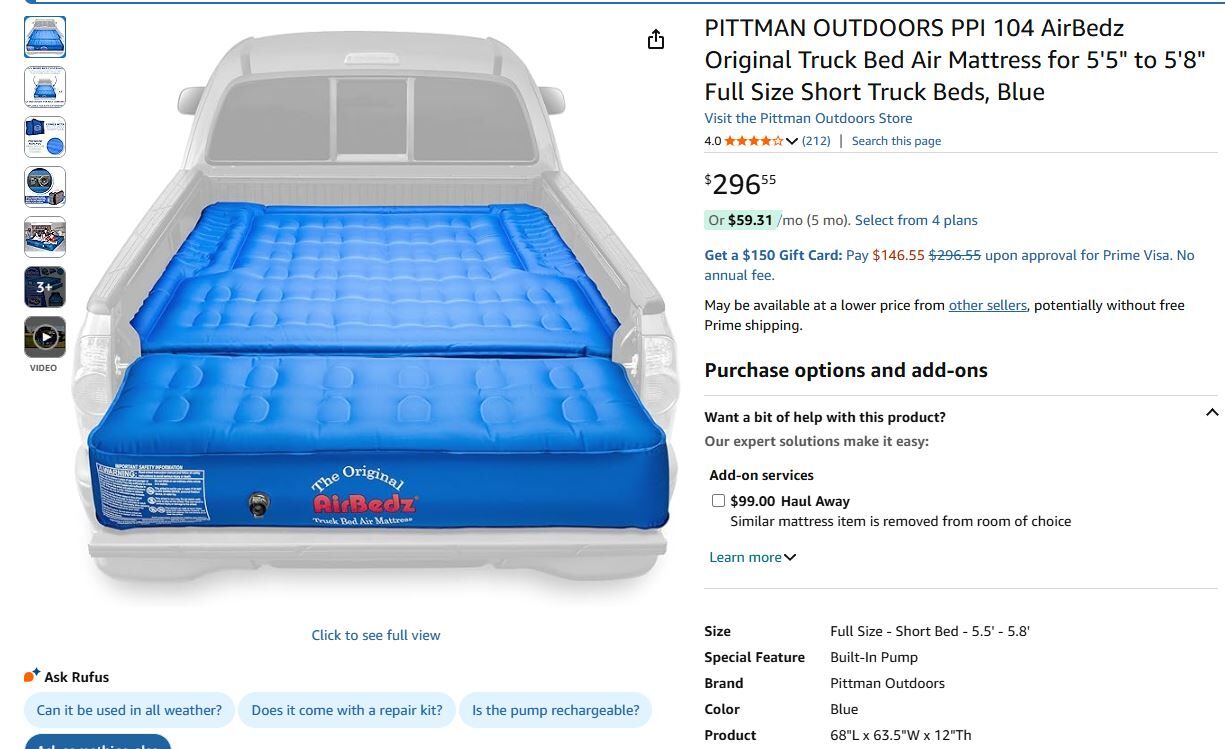This screenshot has height=749, width=1225.
Task: View the people on mattress thumbnail
Action: (45, 237)
